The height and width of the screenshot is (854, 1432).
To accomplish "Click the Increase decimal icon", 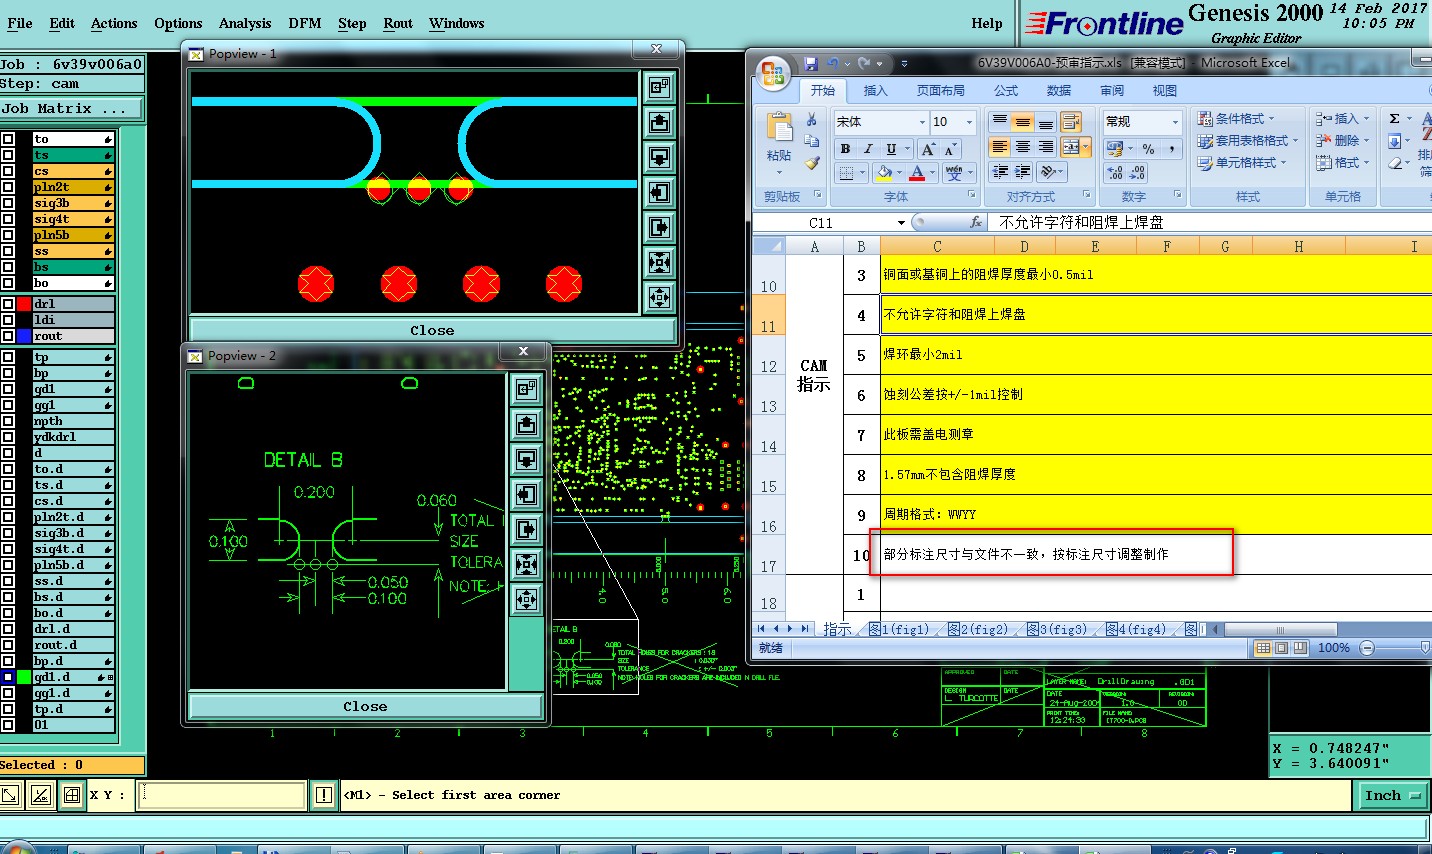I will pos(1115,173).
